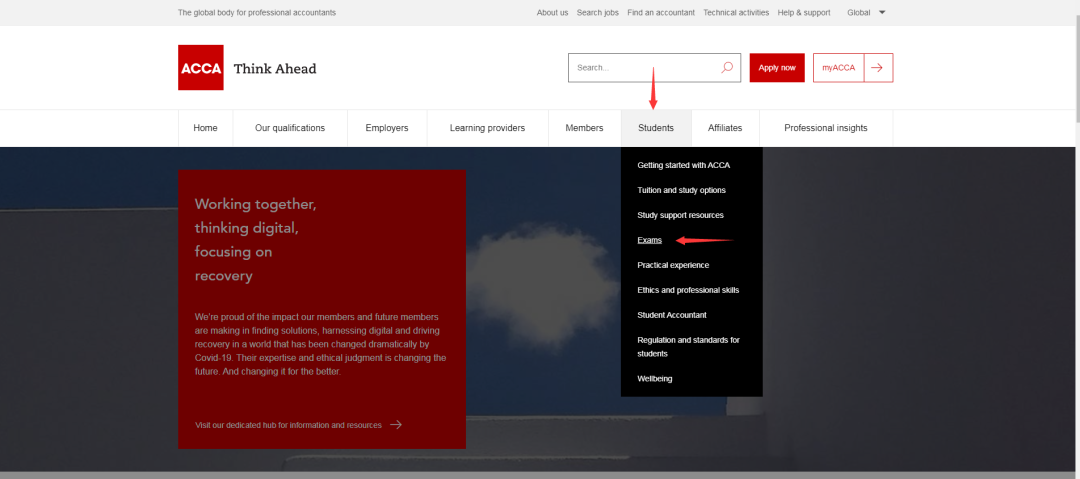The image size is (1080, 479).
Task: Open Our qualifications menu
Action: pyautogui.click(x=290, y=128)
